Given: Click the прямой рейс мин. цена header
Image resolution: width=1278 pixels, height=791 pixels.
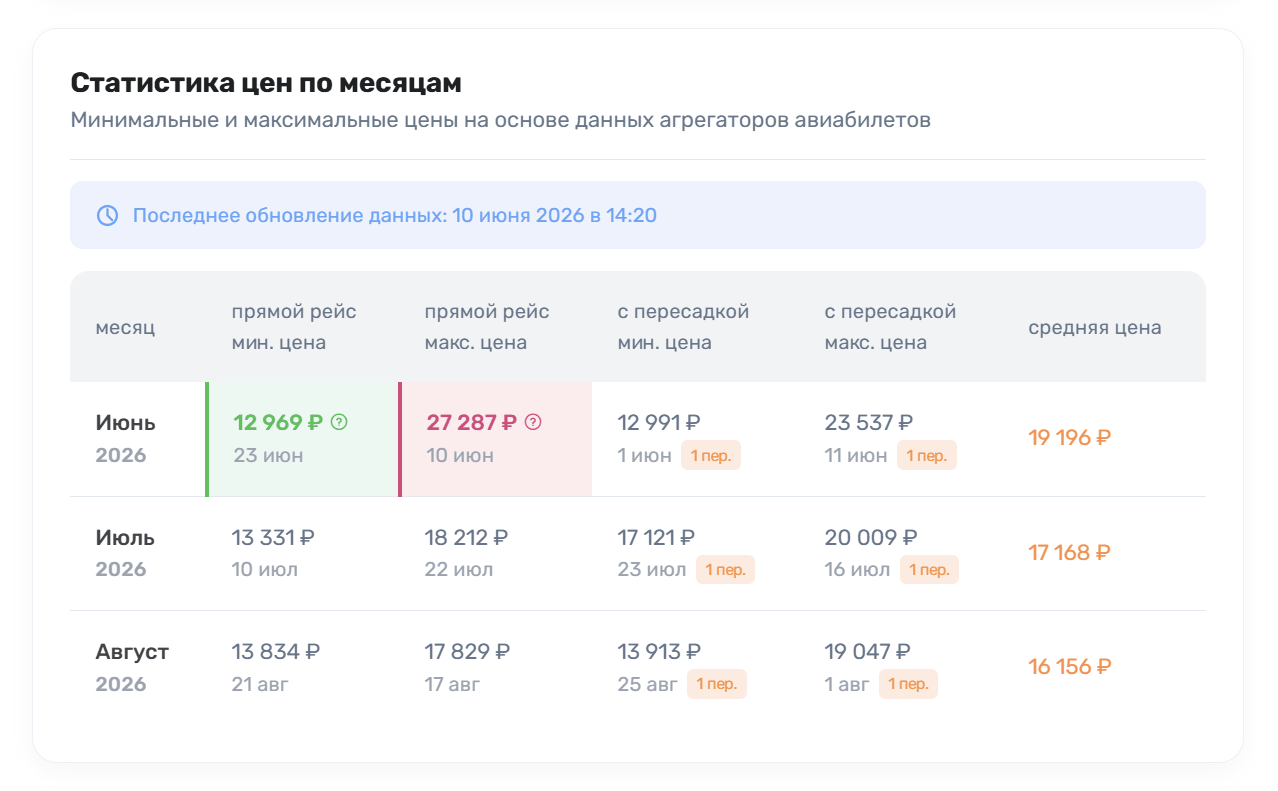Looking at the screenshot, I should (294, 327).
